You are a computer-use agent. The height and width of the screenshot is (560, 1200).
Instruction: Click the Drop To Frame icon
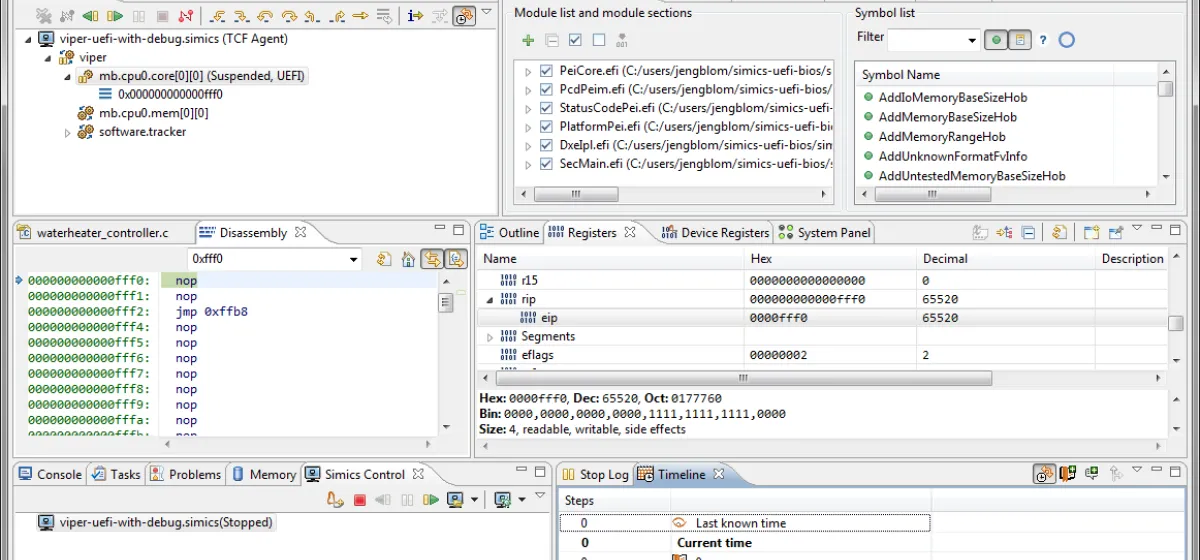point(383,16)
